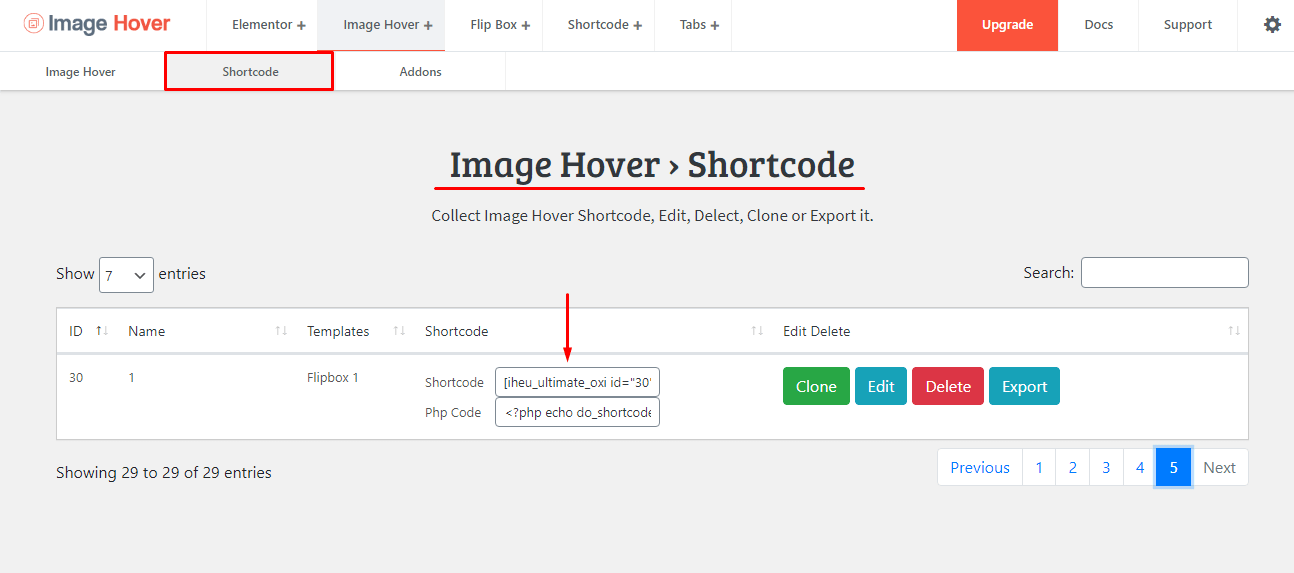Expand the Elementor menu
The width and height of the screenshot is (1294, 573).
(269, 25)
